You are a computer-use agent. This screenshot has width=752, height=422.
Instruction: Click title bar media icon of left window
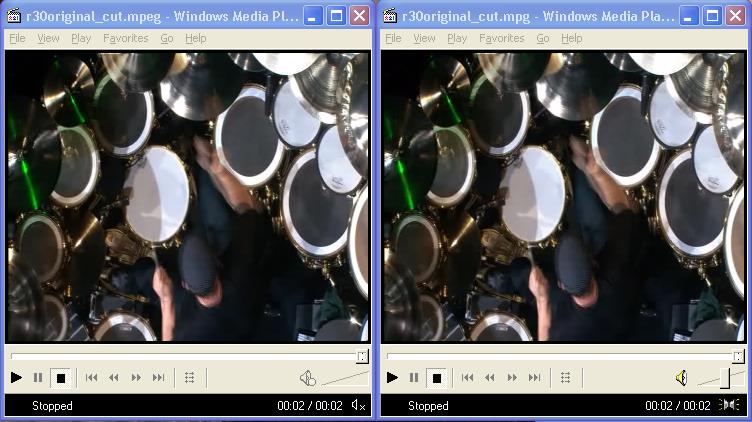click(x=14, y=16)
